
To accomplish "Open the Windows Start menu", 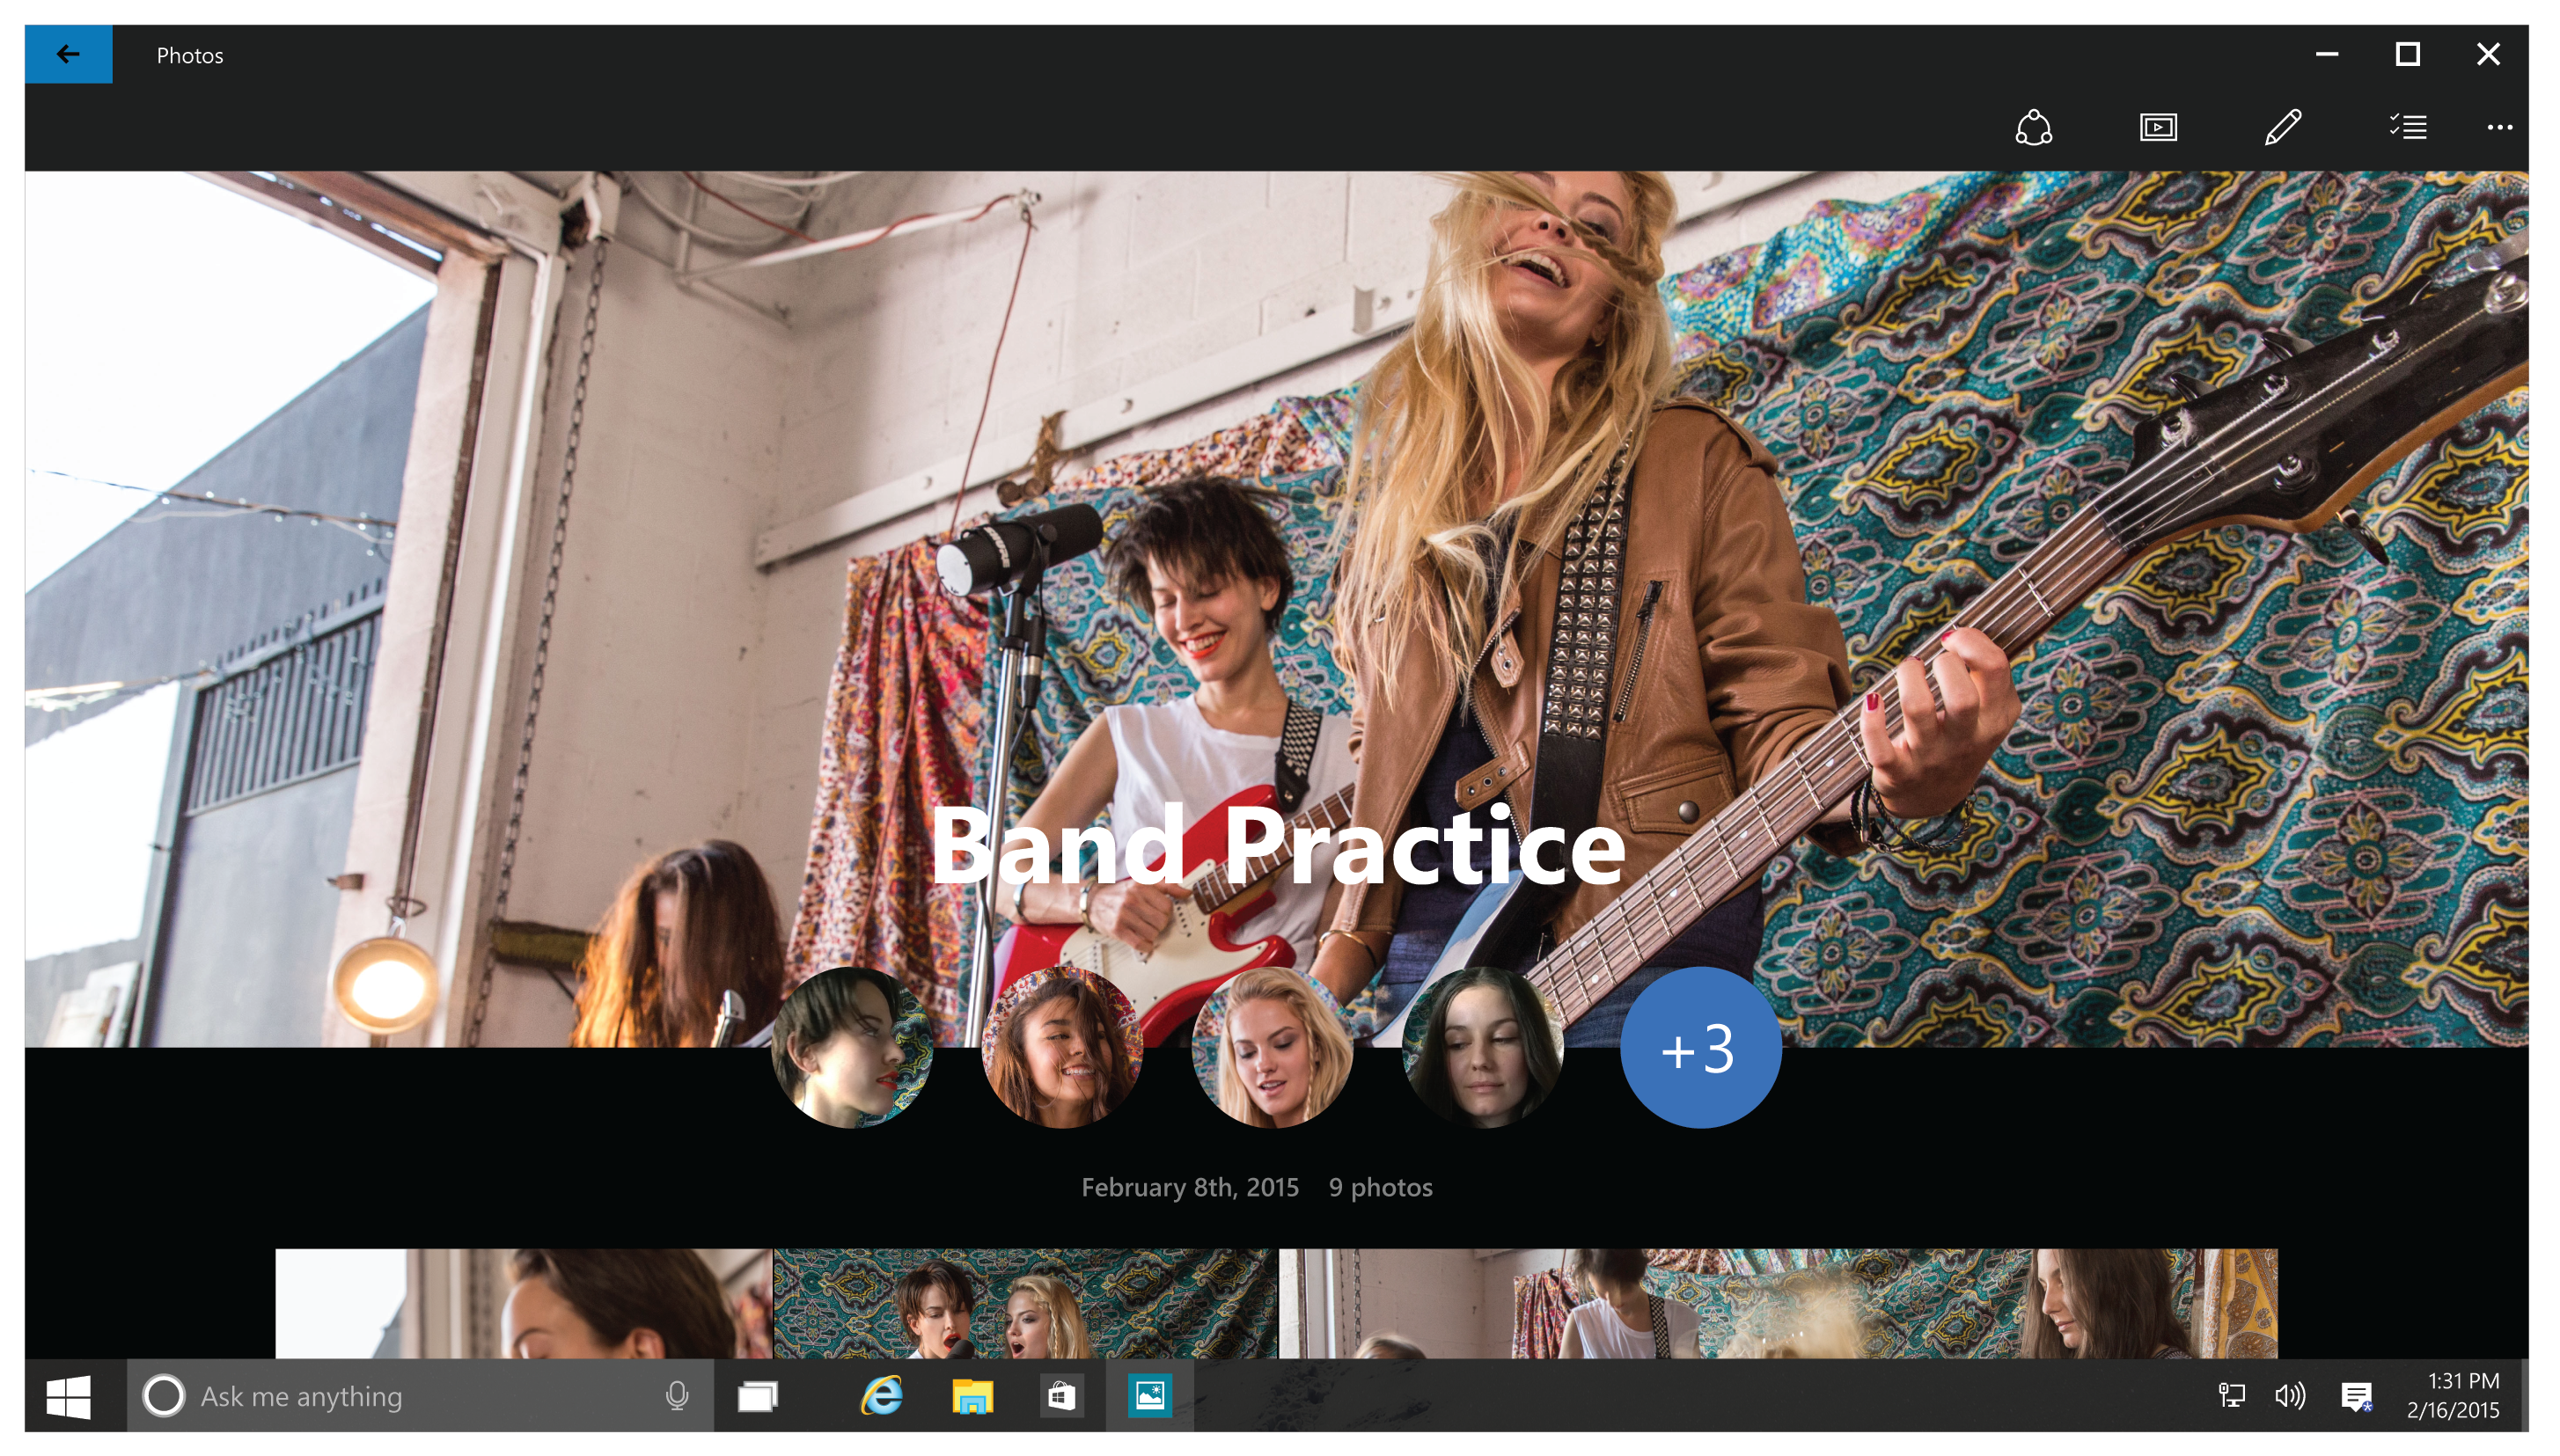I will (x=69, y=1396).
